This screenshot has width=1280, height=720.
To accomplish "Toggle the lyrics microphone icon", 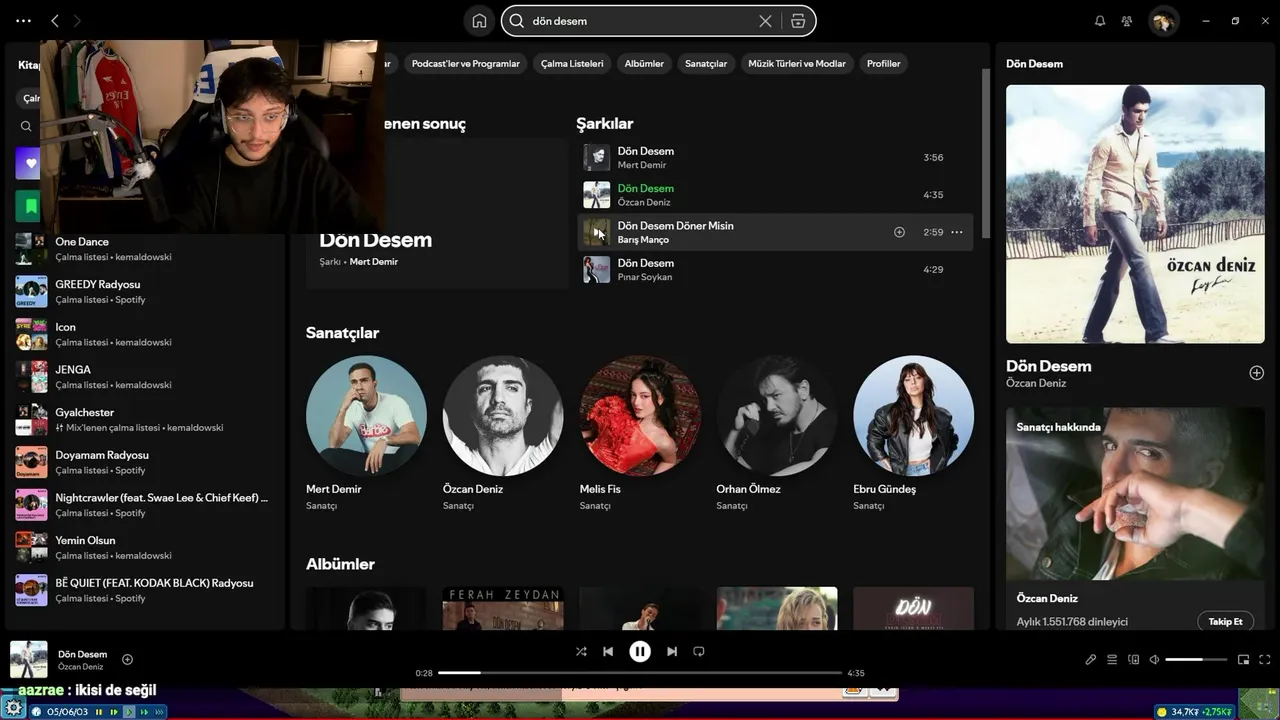I will (x=1091, y=659).
